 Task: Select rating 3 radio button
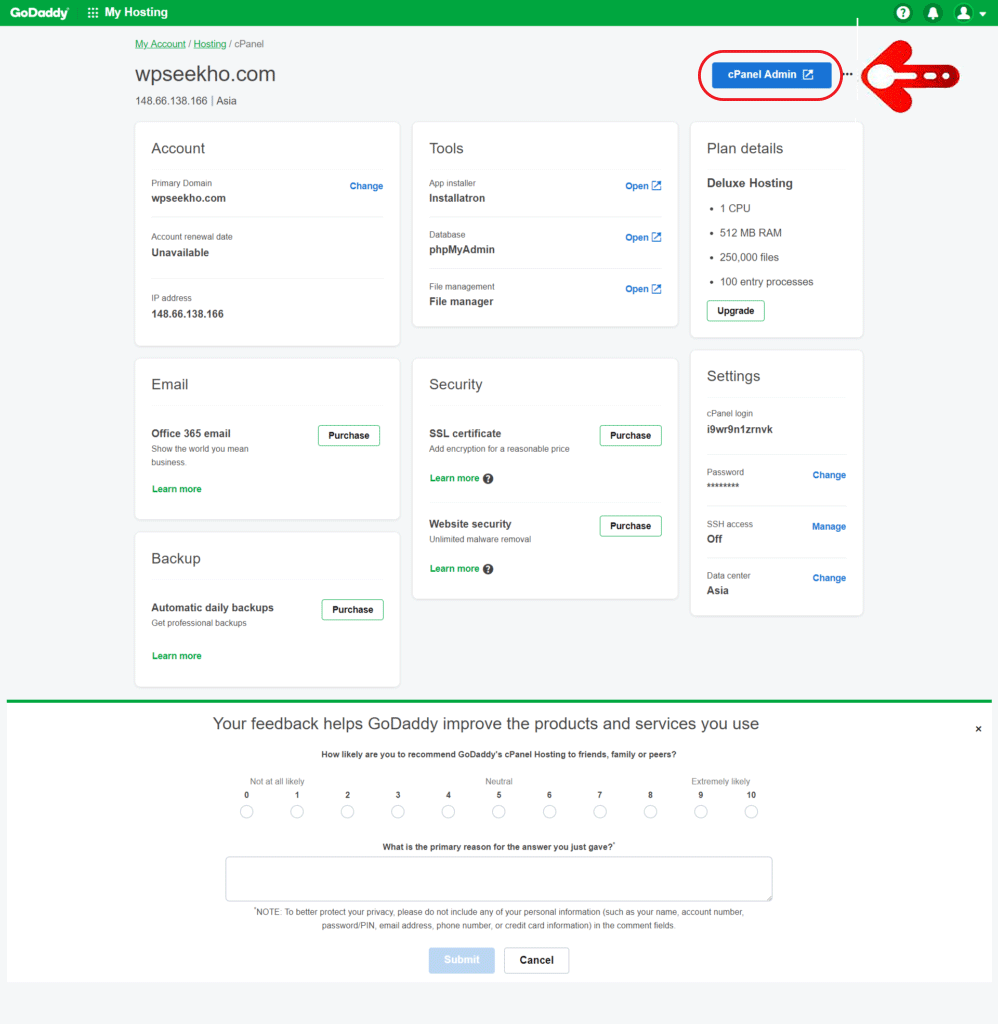click(x=398, y=812)
